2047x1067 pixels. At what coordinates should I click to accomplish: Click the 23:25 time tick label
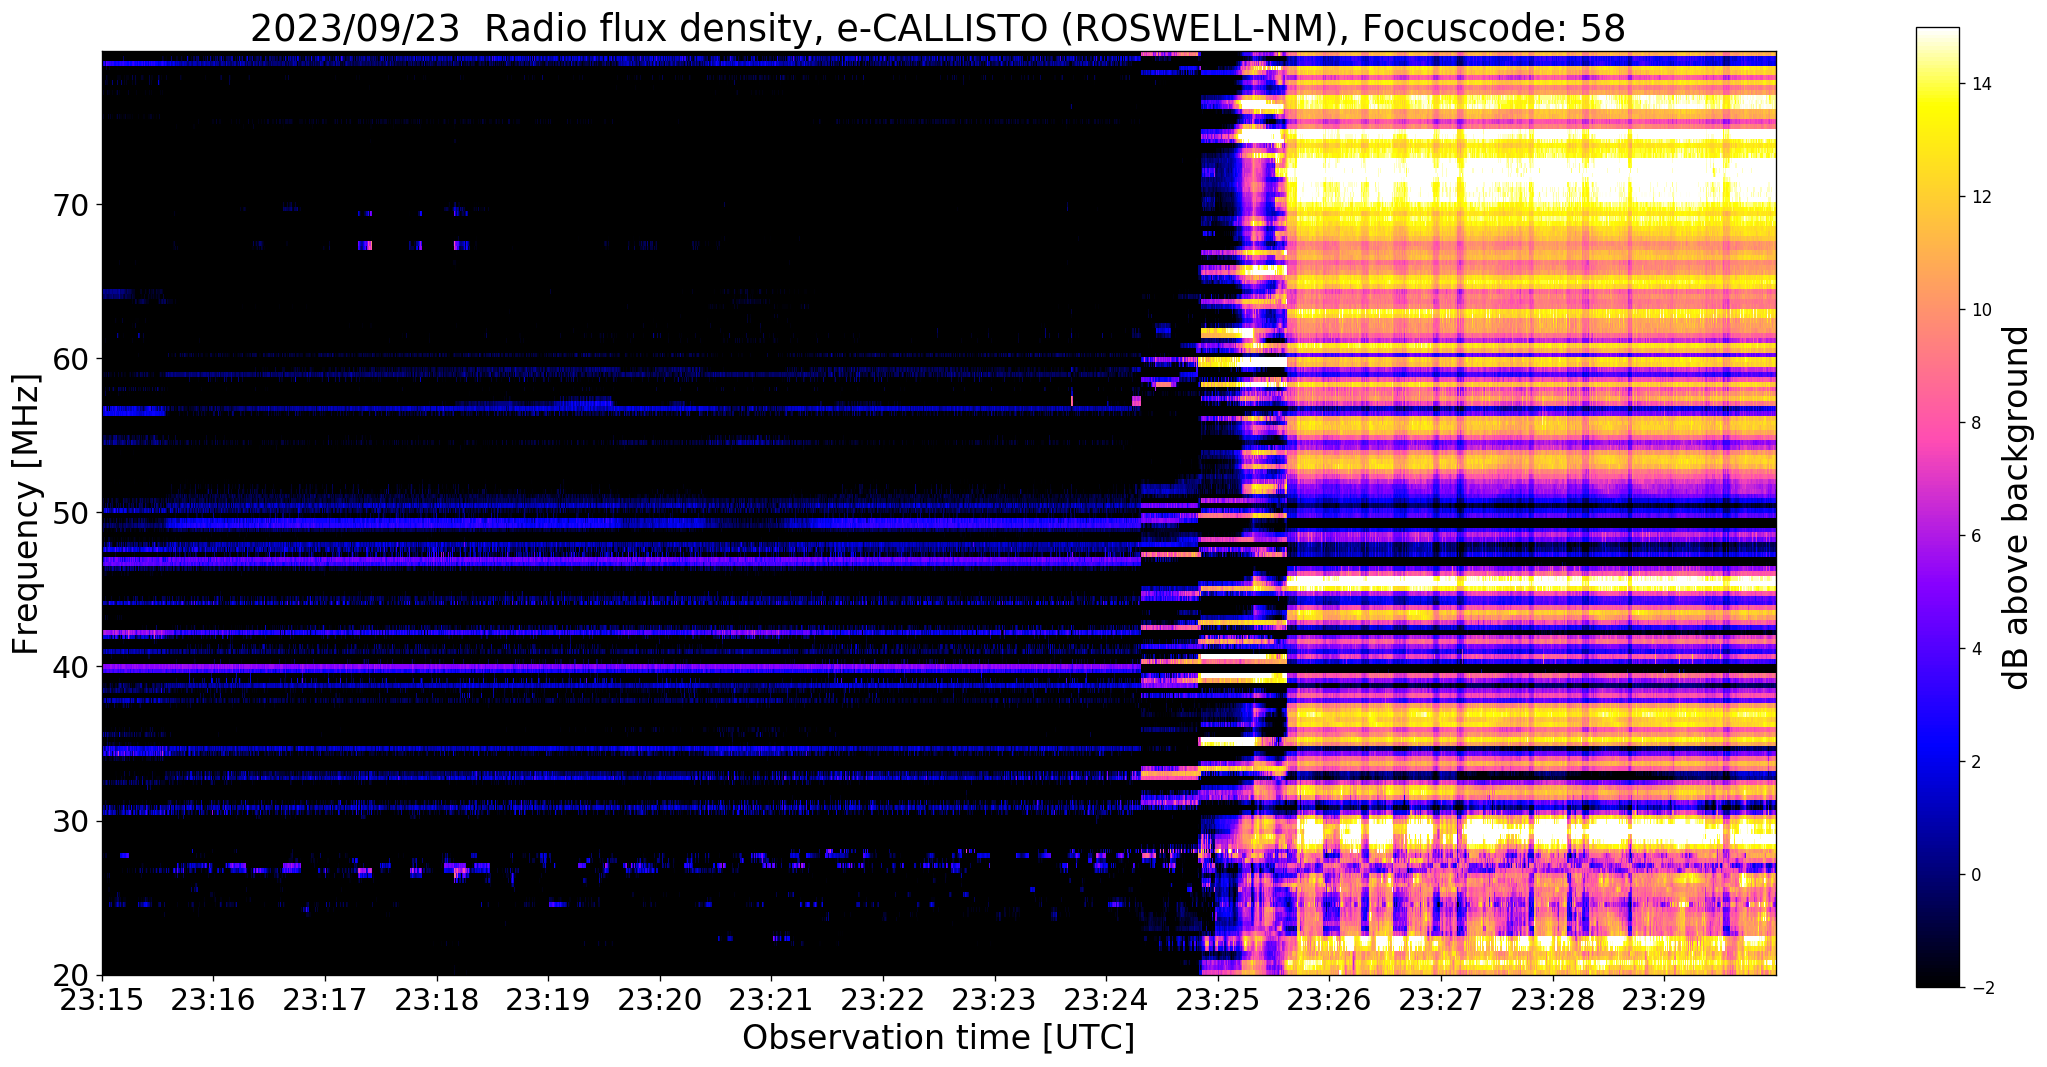click(x=1218, y=999)
